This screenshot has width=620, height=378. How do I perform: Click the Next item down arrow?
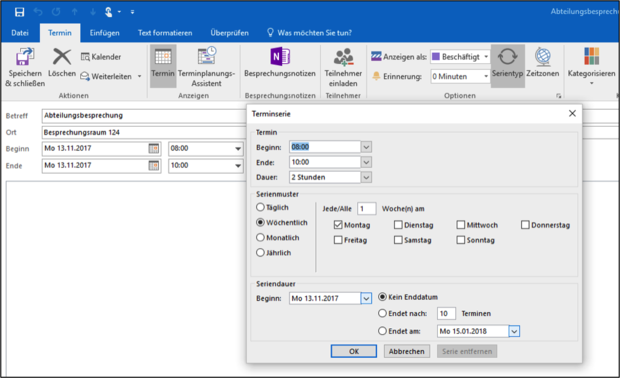93,12
